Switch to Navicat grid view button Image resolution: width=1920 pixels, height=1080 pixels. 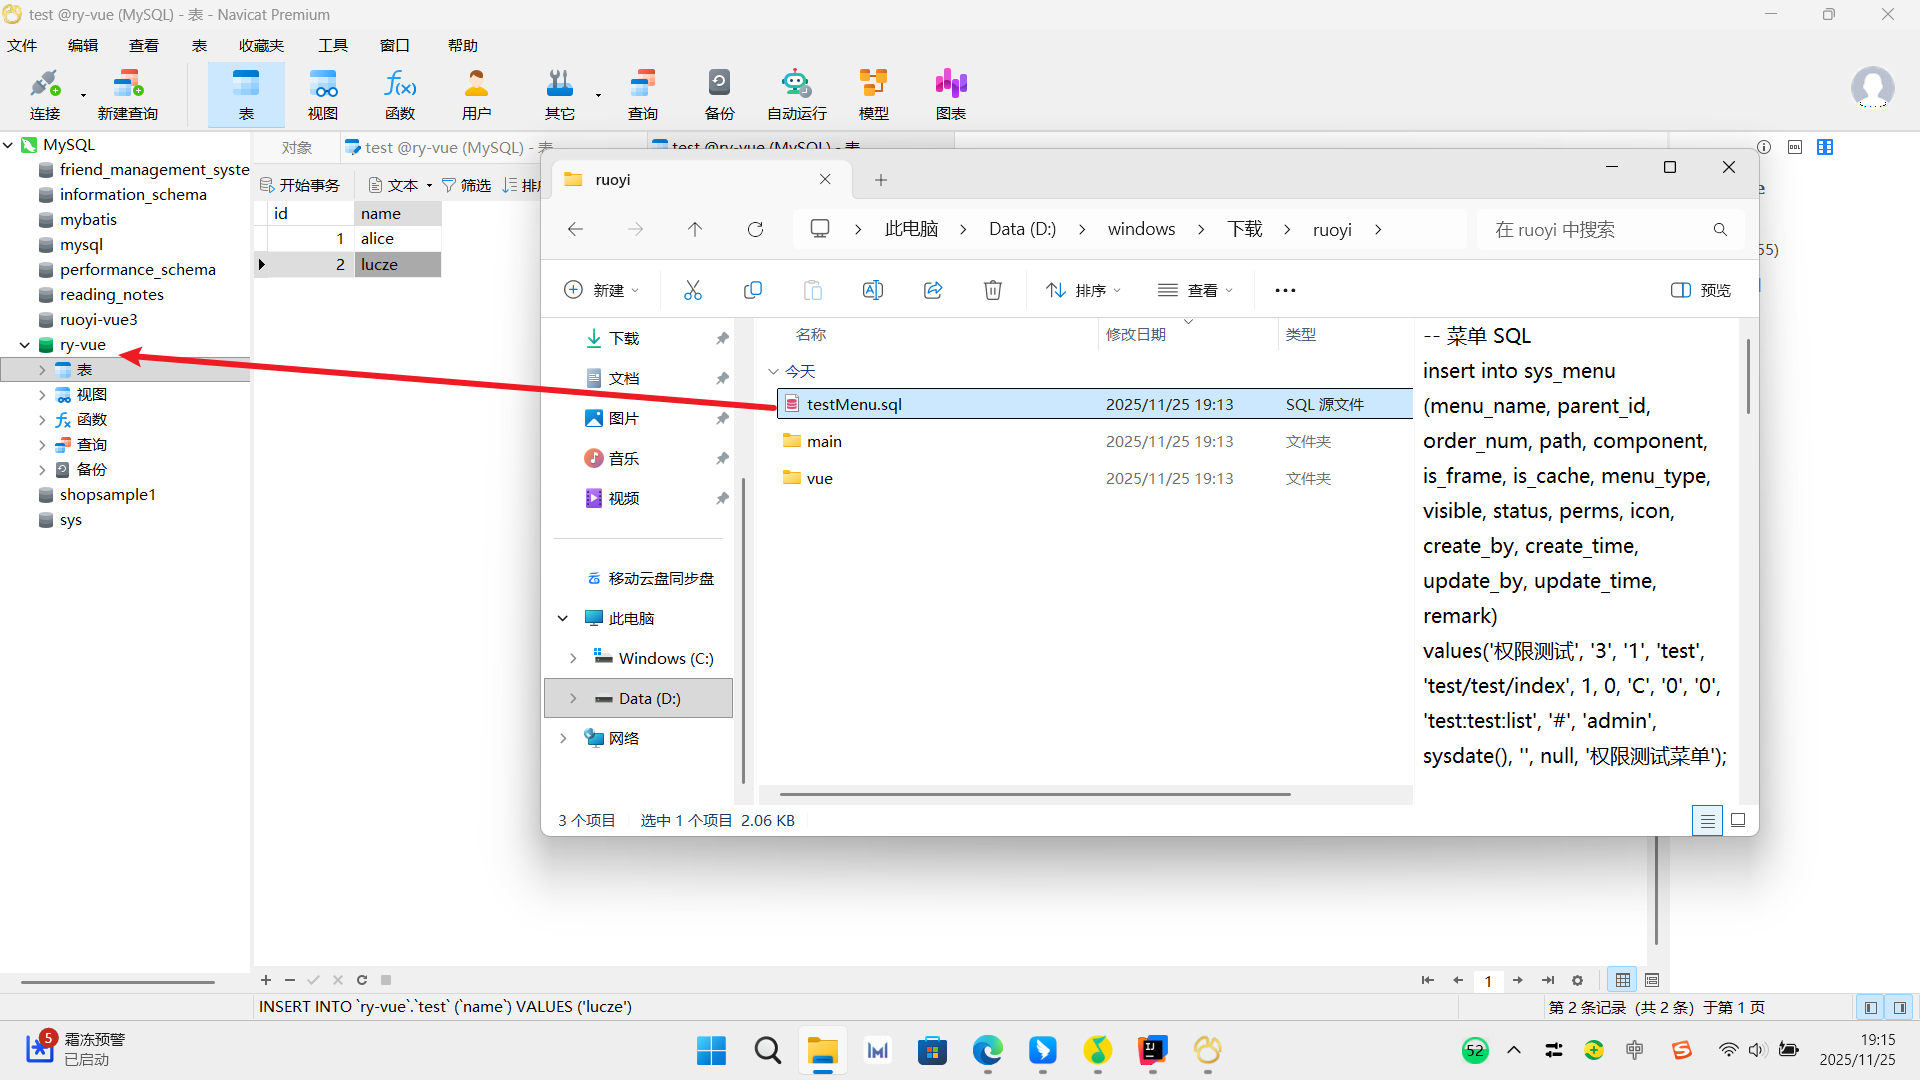(1623, 980)
